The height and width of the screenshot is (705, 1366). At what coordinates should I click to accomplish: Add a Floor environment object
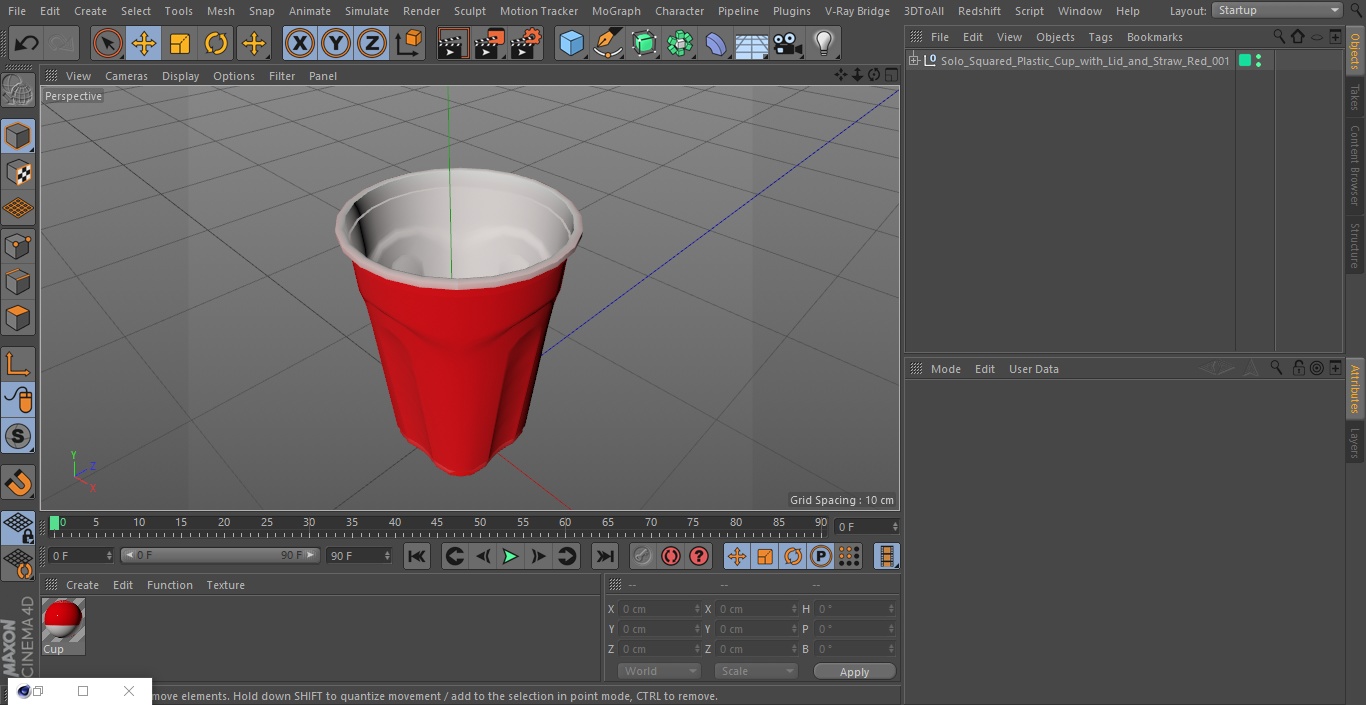pyautogui.click(x=752, y=43)
